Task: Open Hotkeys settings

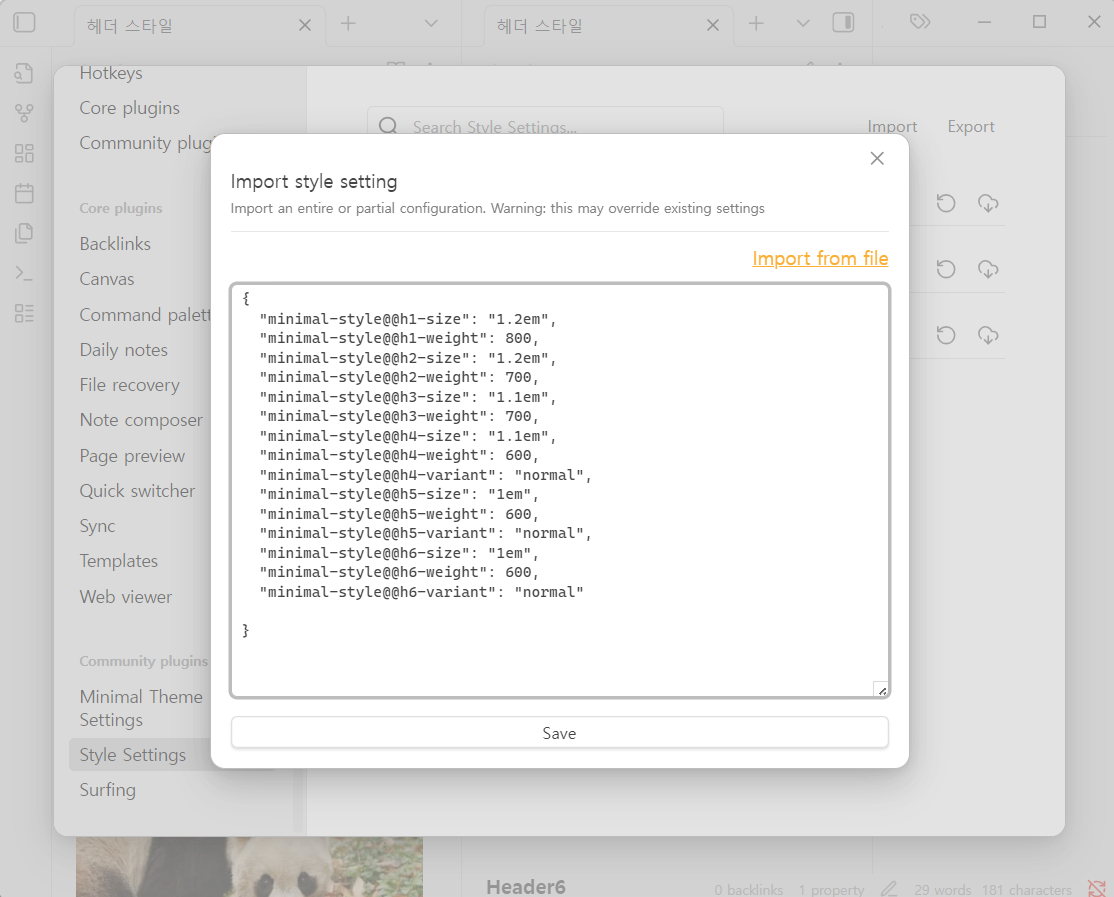Action: pos(111,73)
